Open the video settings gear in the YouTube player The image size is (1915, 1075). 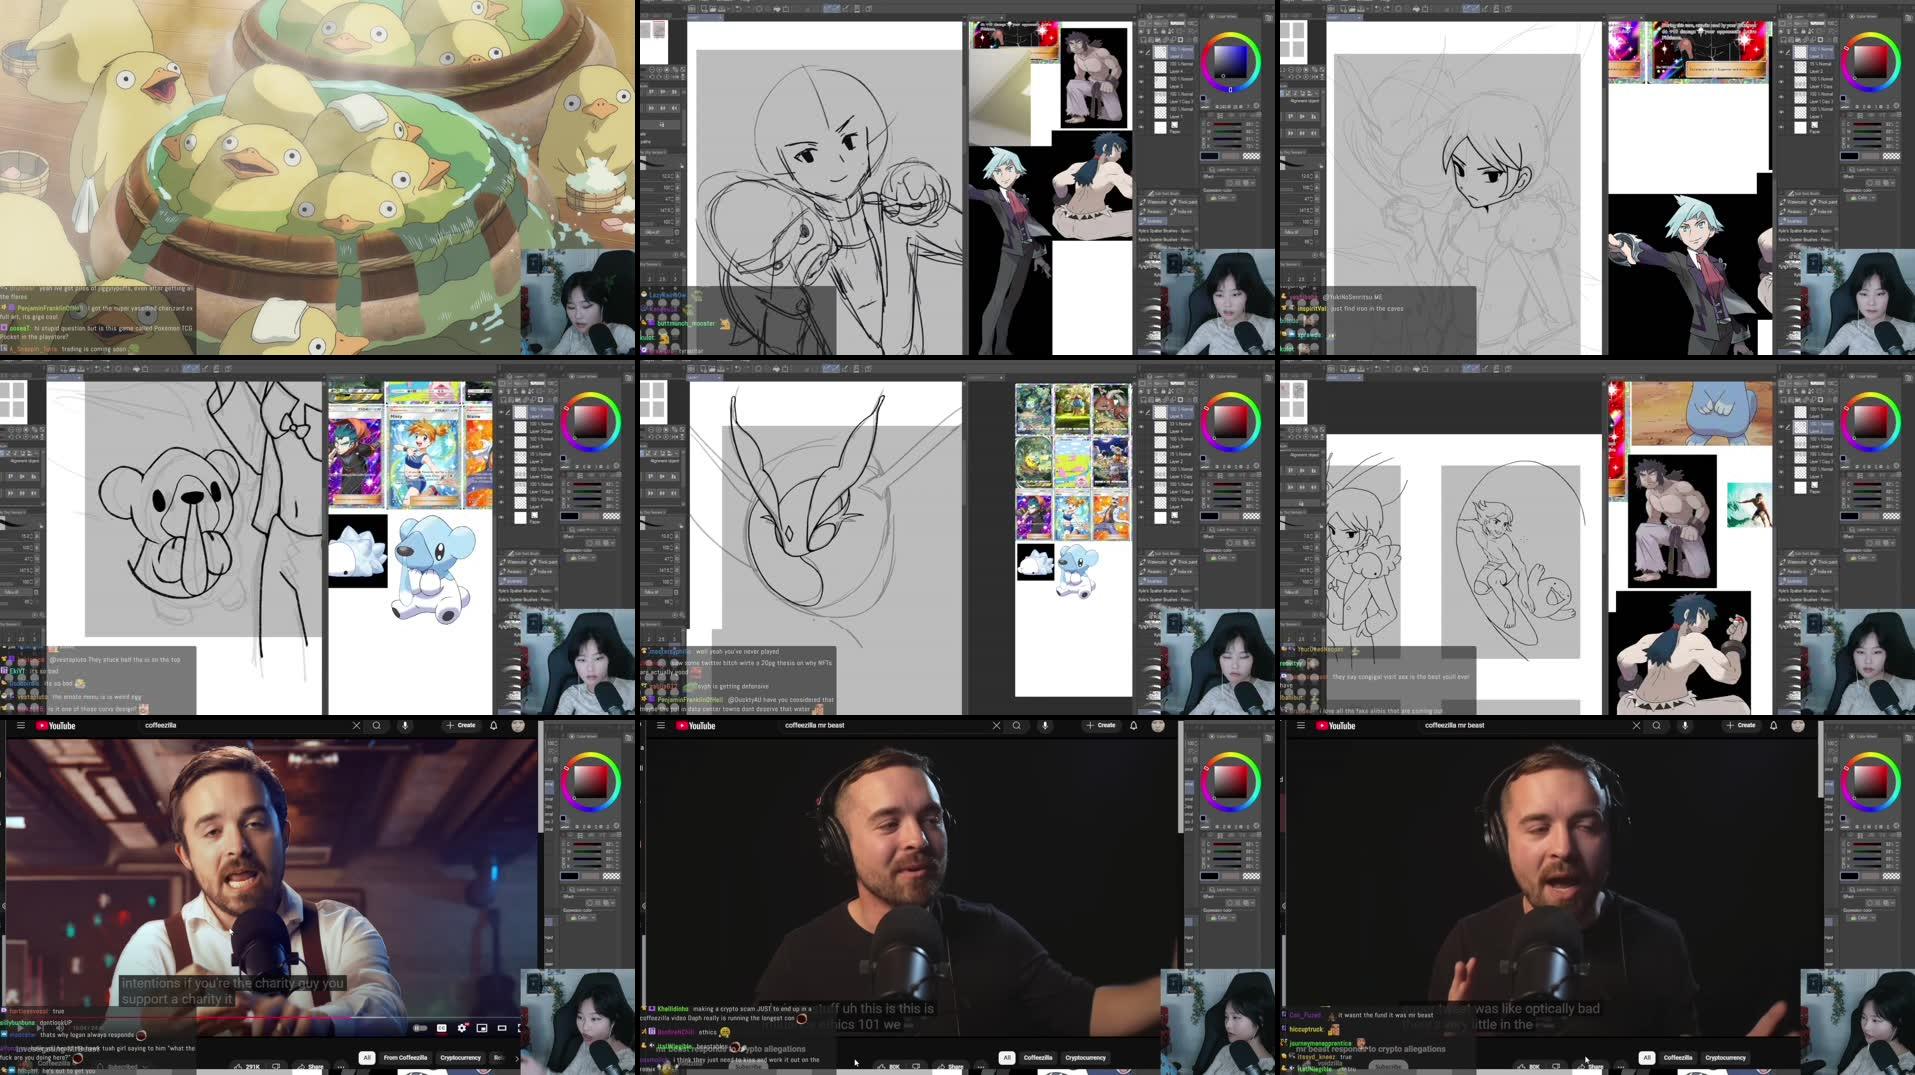coord(462,1028)
